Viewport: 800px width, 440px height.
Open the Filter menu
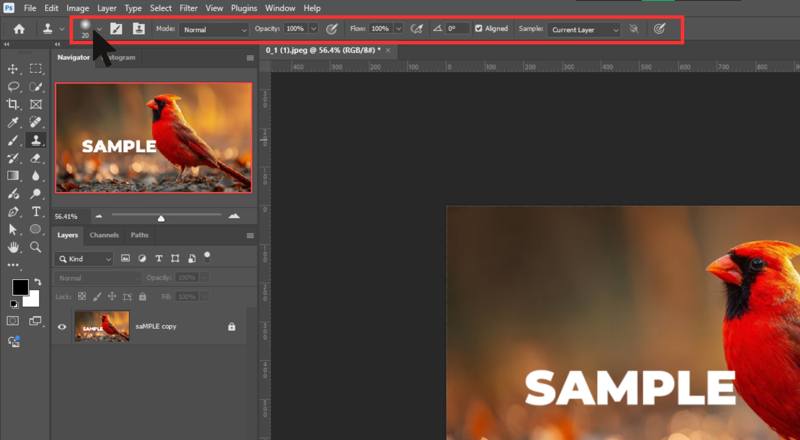click(188, 8)
